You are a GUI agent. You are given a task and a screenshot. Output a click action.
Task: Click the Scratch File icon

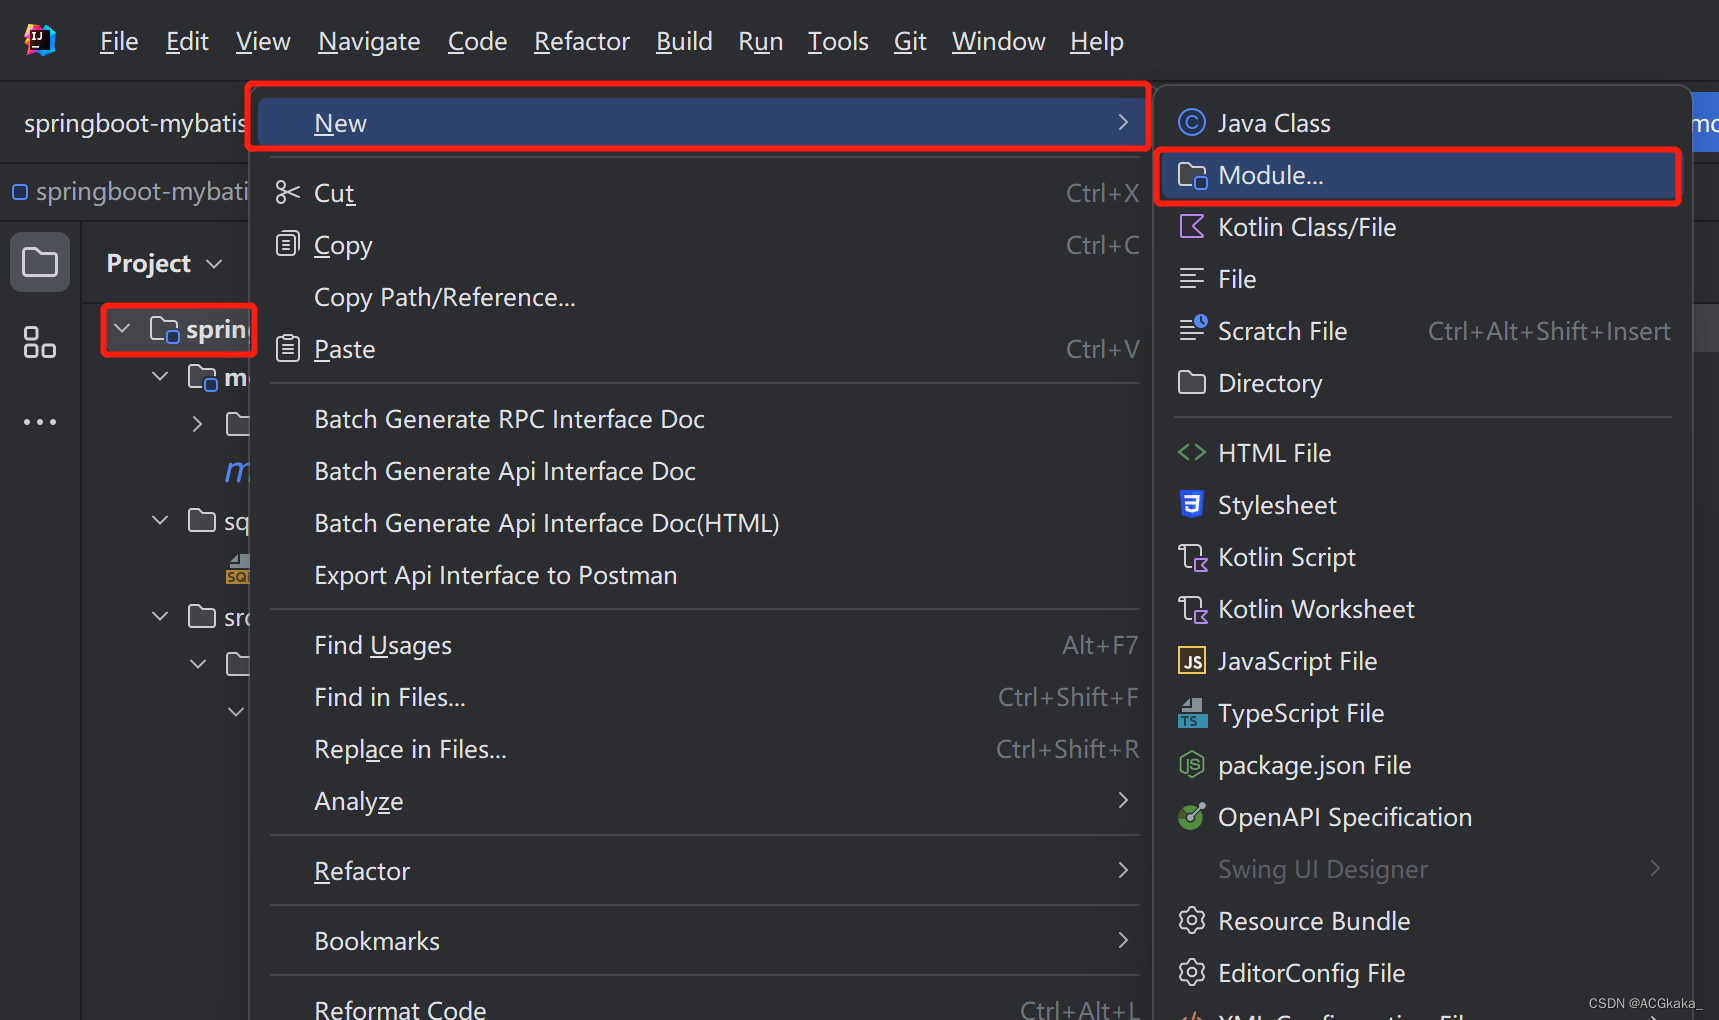(x=1192, y=329)
